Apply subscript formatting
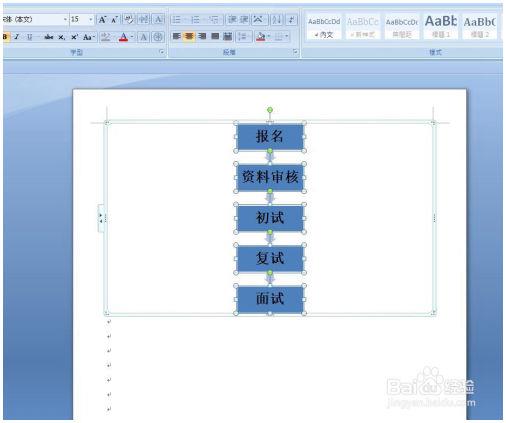Screen dimensions: 506x423 pos(61,37)
